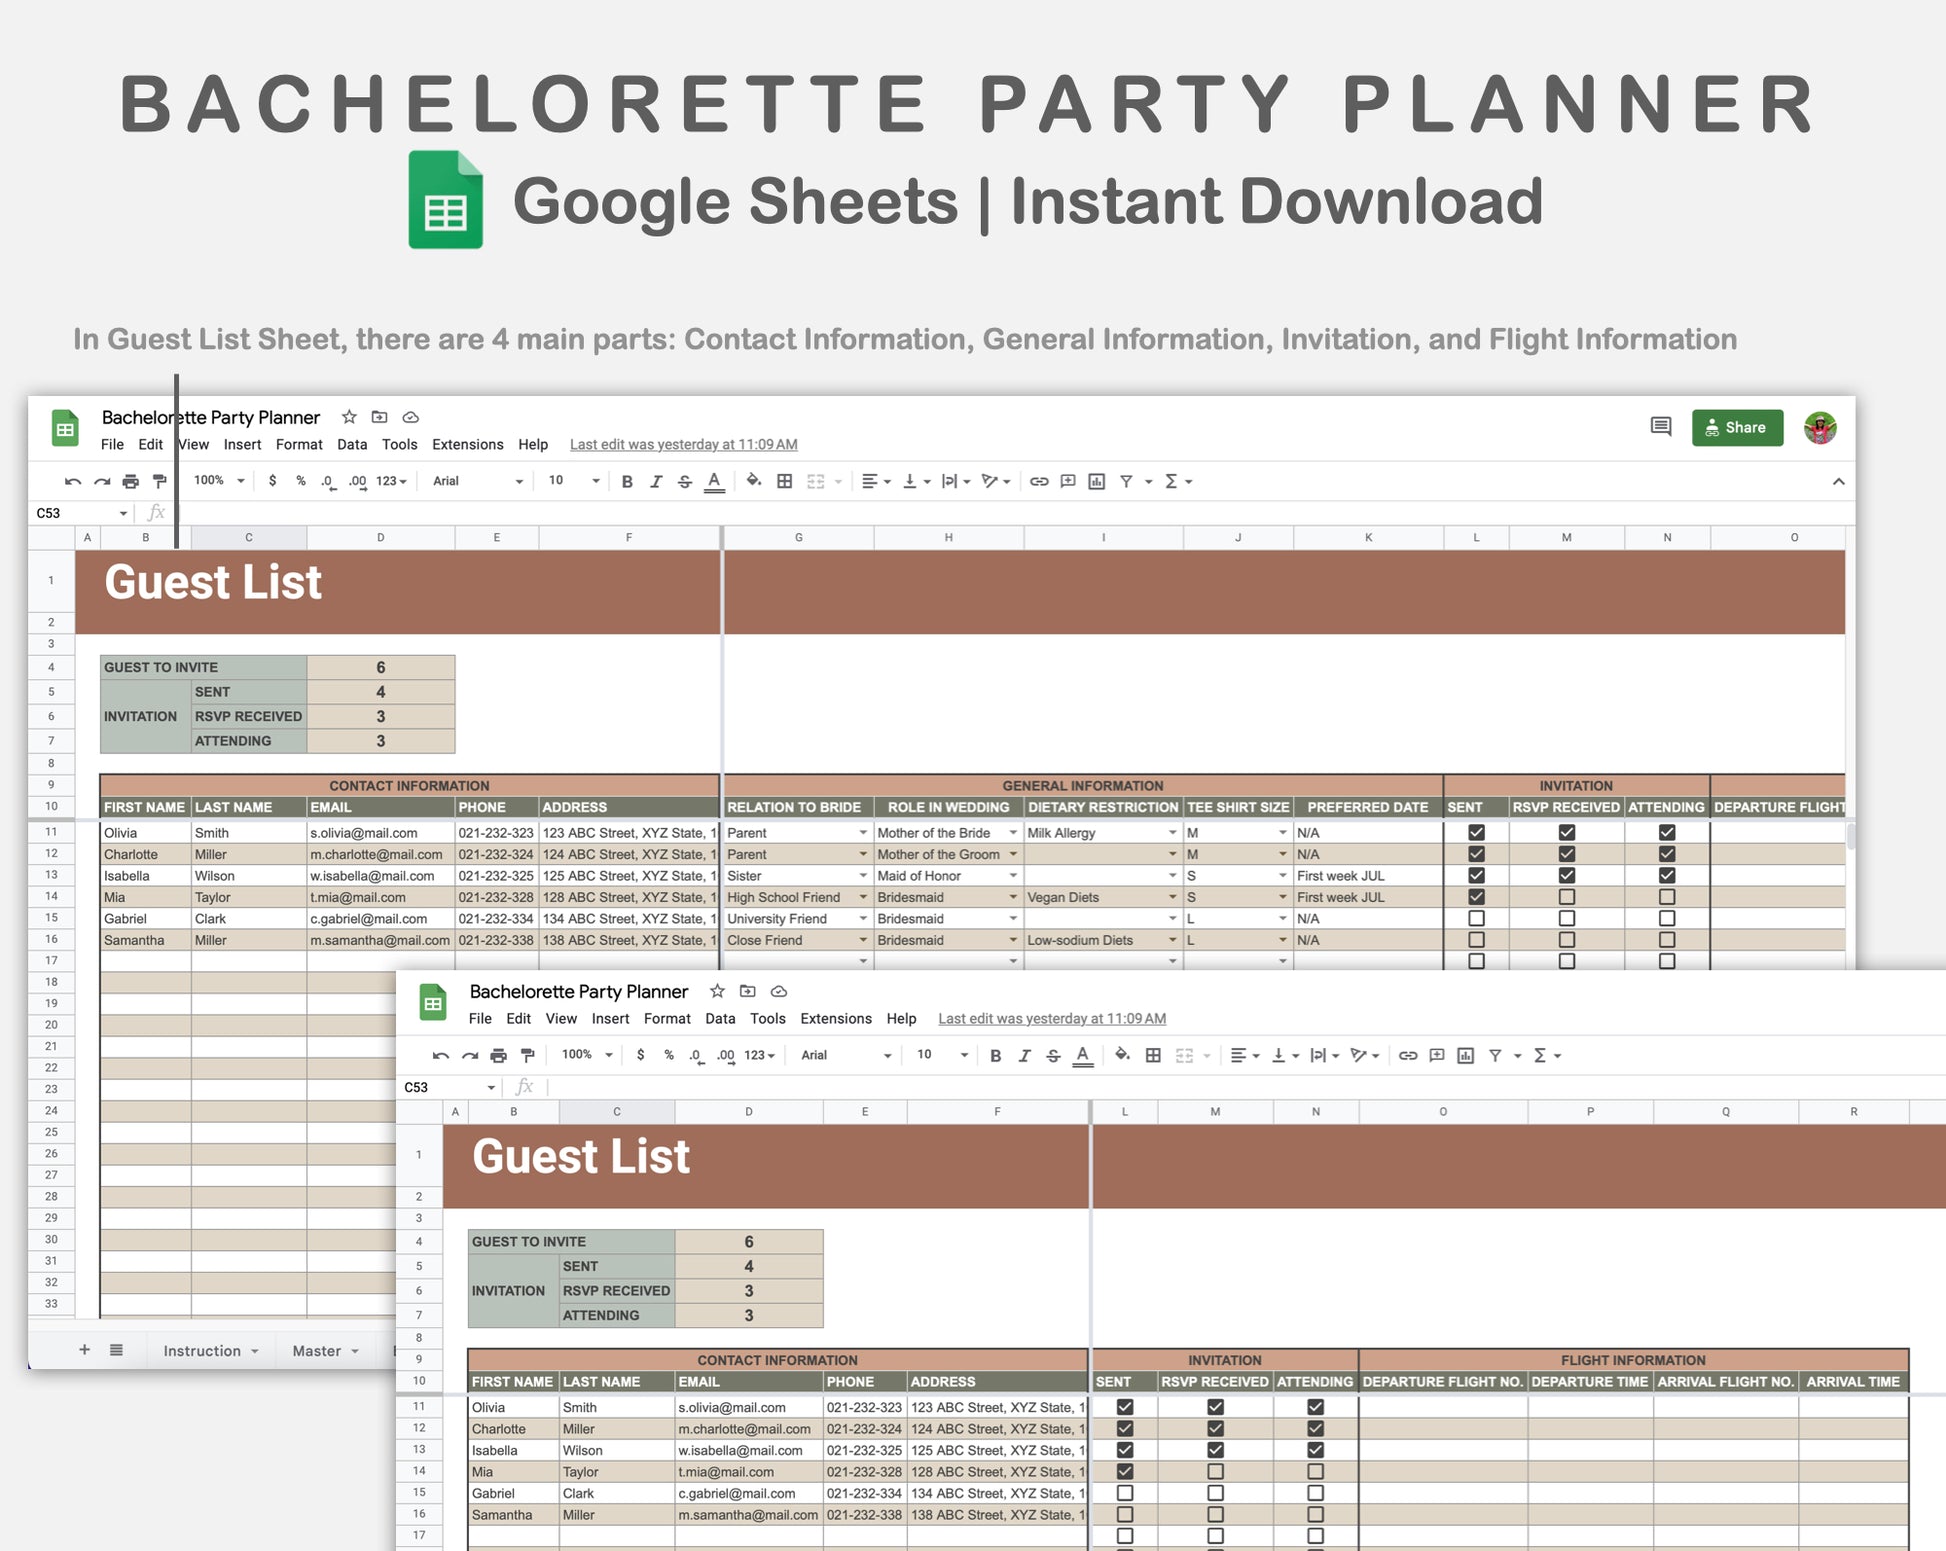Screen dimensions: 1946x1551
Task: Click the text color underlined A icon
Action: point(714,482)
